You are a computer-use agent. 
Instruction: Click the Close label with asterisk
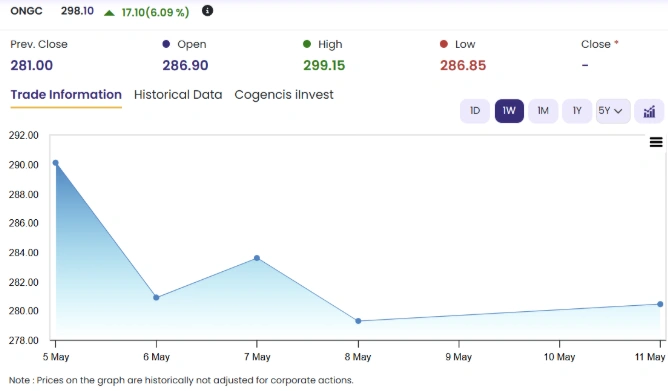pos(600,44)
